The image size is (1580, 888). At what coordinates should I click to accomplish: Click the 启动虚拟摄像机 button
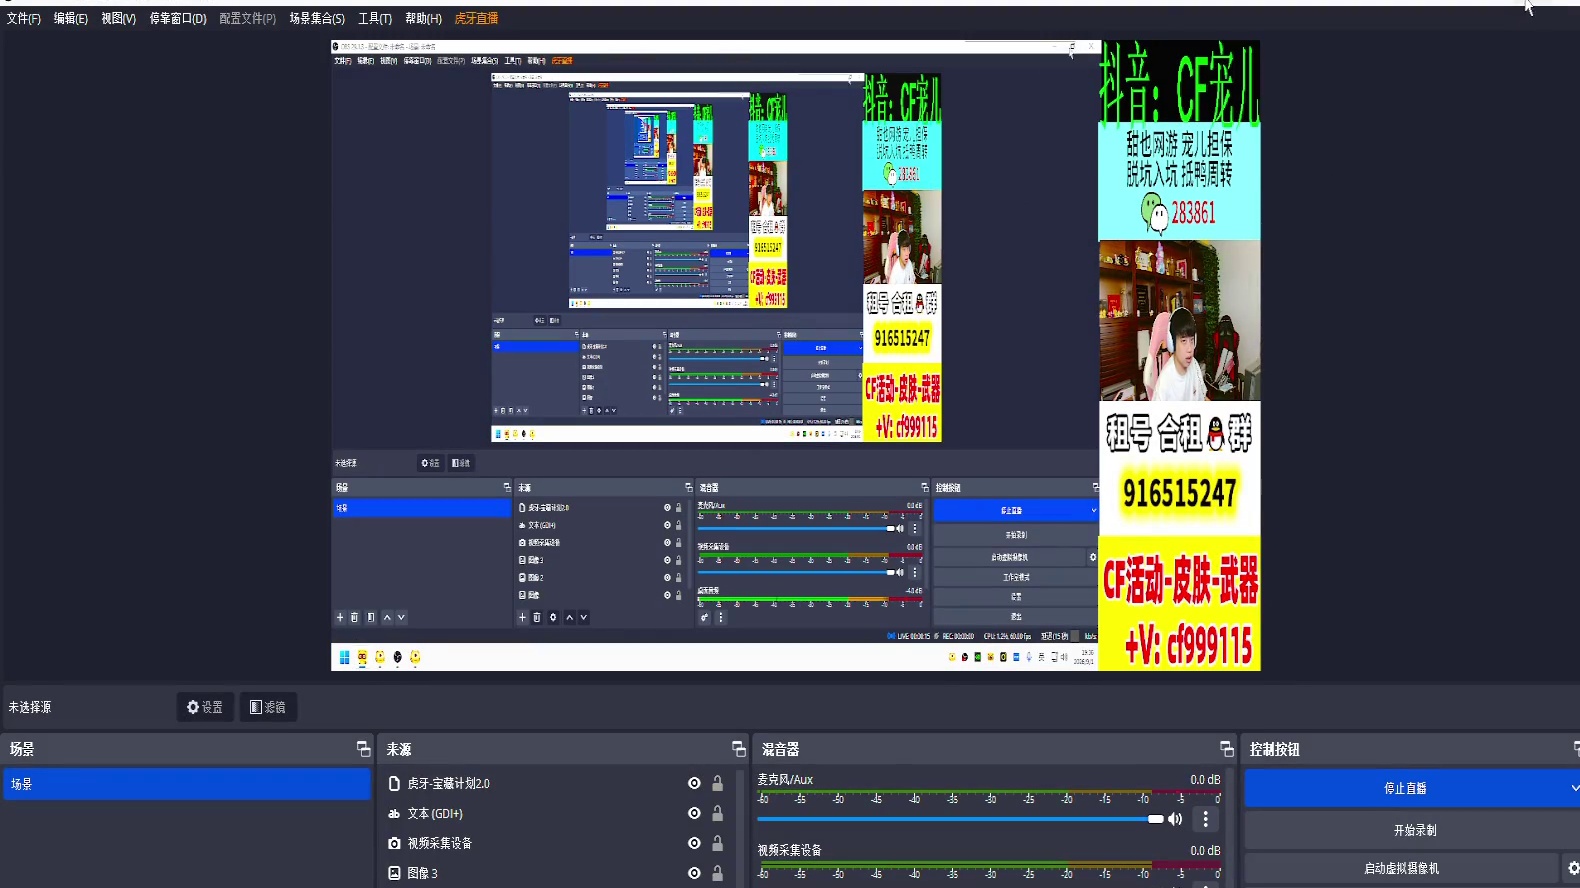[x=1402, y=869]
